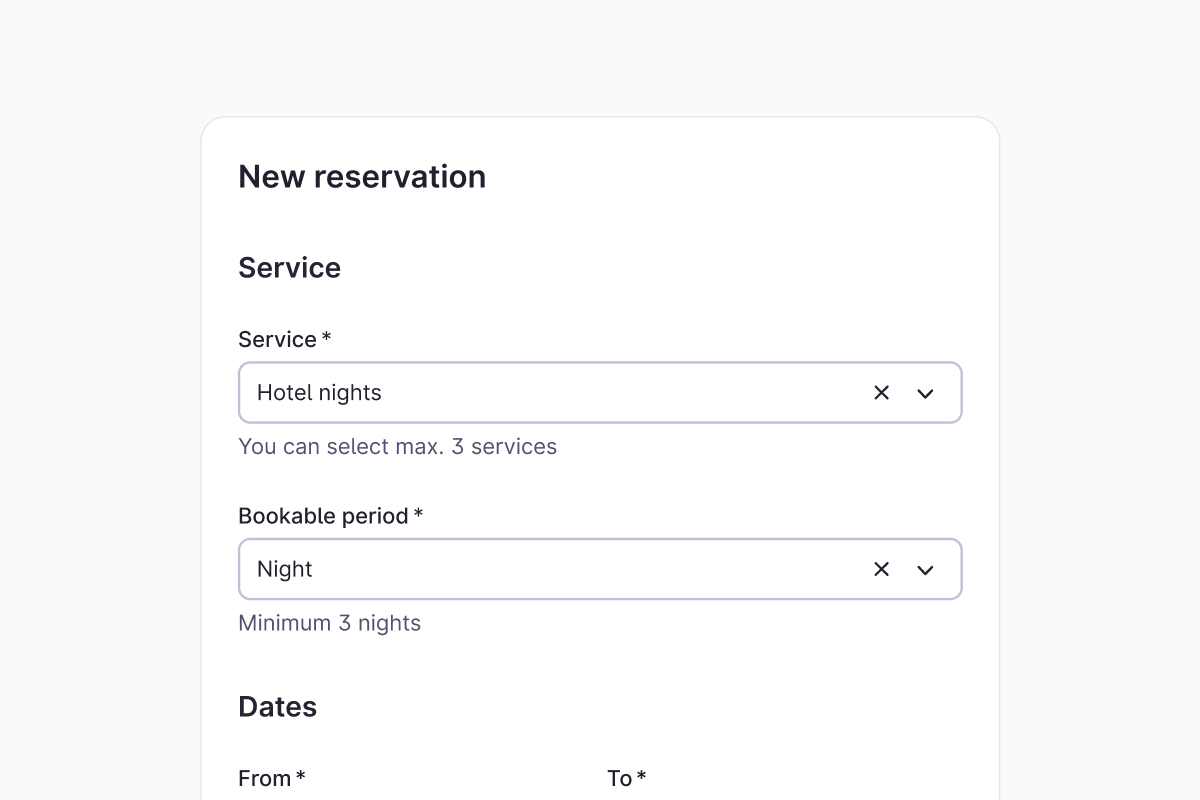Click the Bookable period field label
Viewport: 1200px width, 800px height.
coord(323,516)
